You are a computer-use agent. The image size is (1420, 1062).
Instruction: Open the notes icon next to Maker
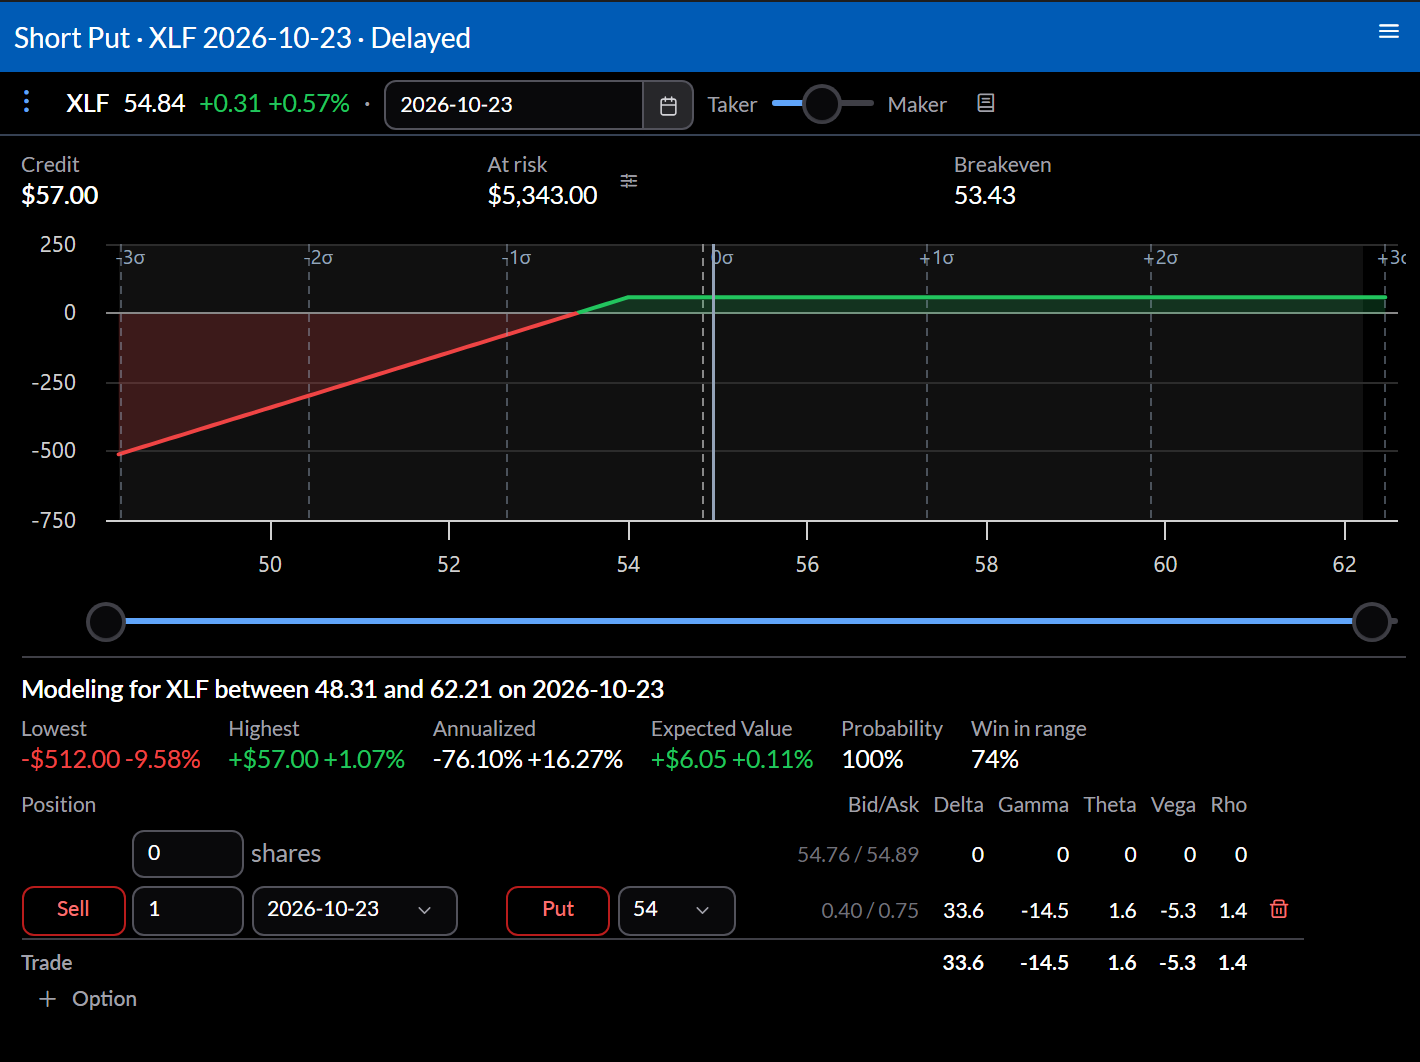(x=985, y=103)
